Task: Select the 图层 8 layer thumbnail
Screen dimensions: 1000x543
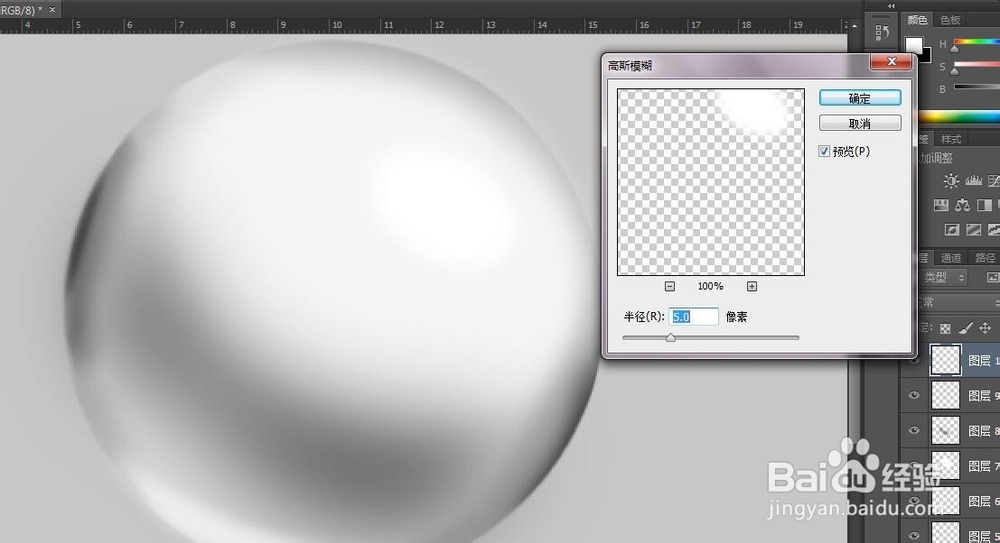Action: (x=945, y=431)
